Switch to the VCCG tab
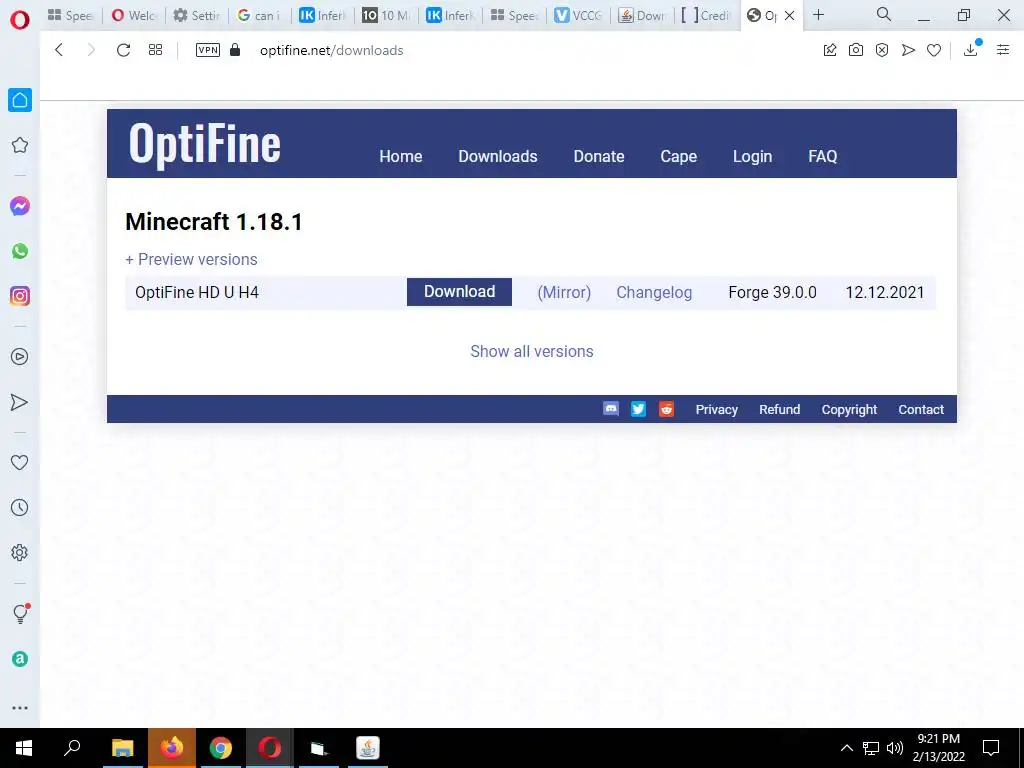Viewport: 1024px width, 768px height. tap(578, 15)
